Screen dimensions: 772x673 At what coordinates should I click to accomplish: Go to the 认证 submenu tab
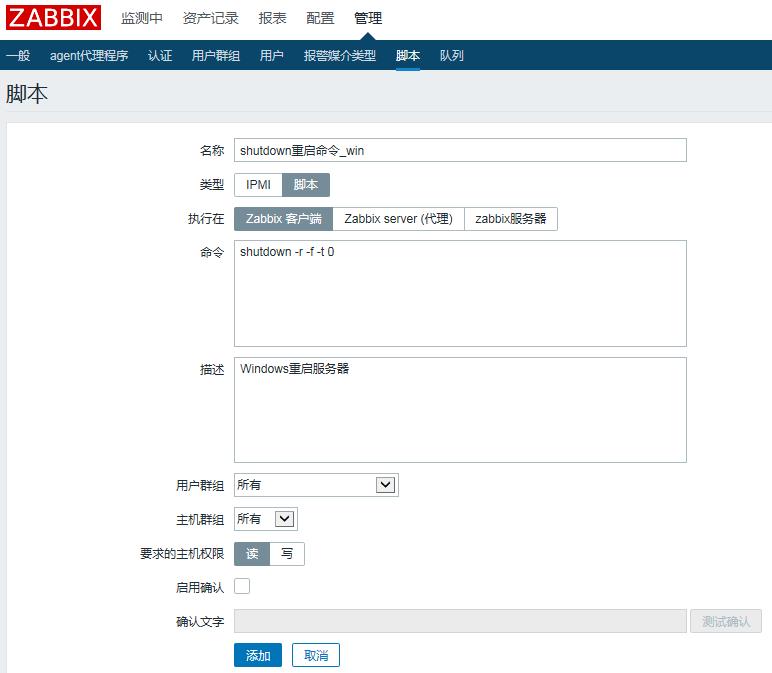click(x=160, y=56)
